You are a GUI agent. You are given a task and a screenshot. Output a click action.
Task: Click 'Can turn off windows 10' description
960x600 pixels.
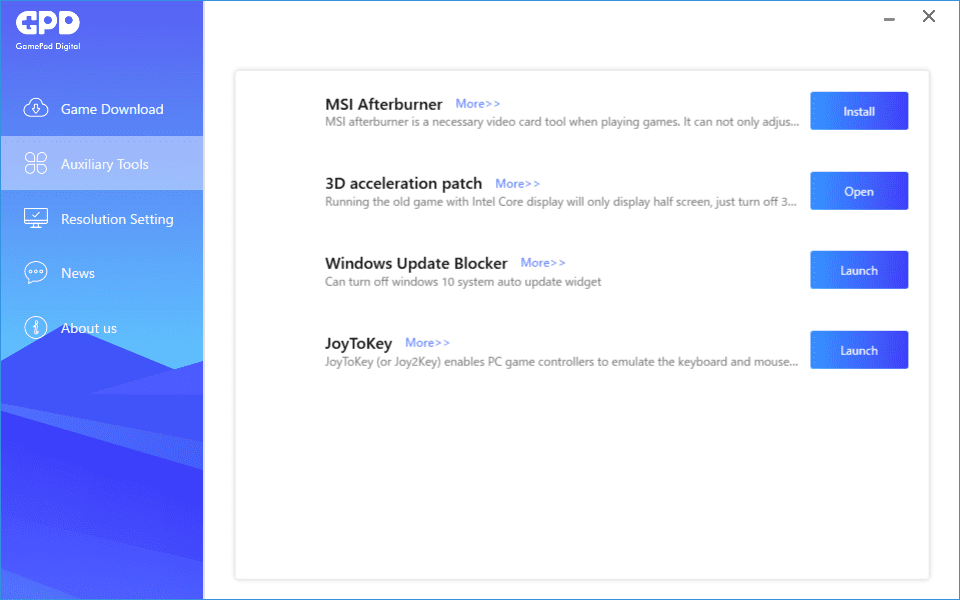pos(463,282)
